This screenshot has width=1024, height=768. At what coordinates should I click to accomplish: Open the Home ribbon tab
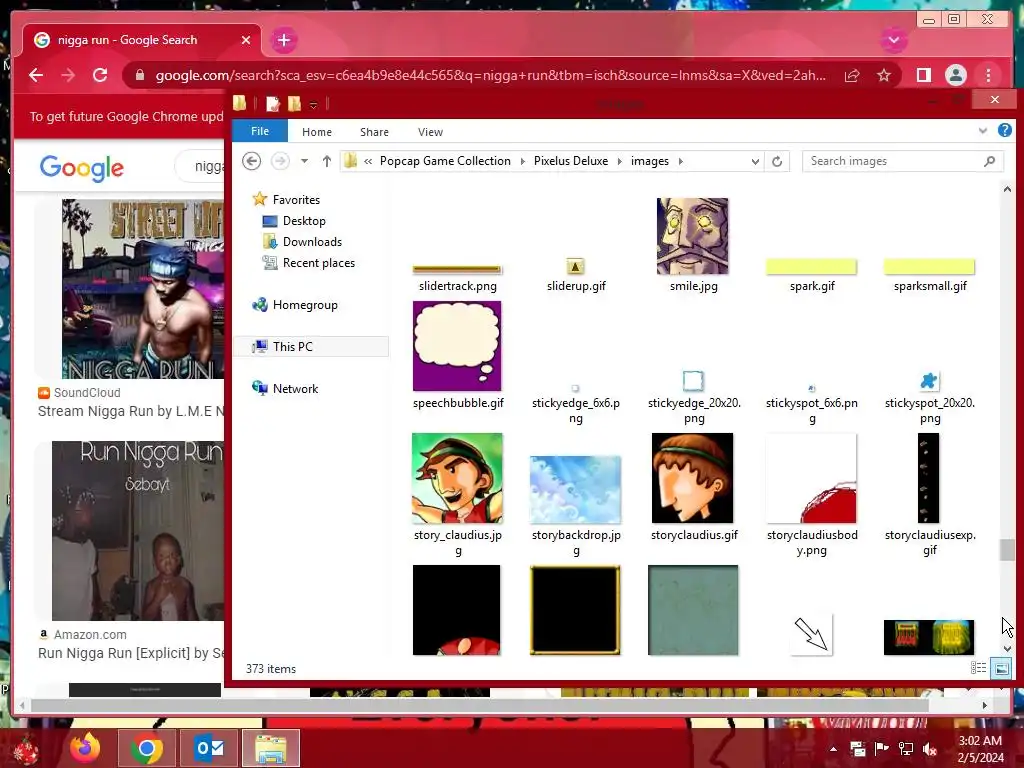(x=317, y=132)
